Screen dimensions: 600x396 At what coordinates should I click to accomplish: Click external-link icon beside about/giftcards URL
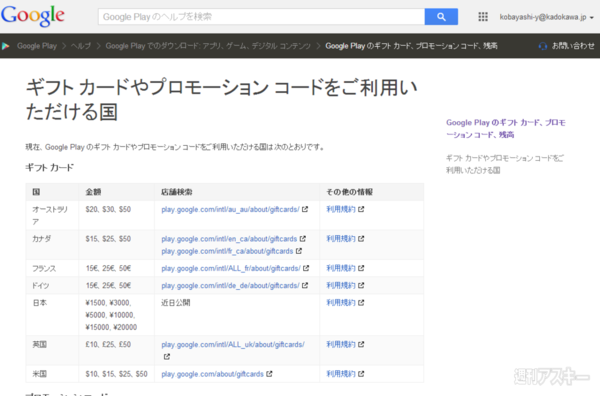click(x=269, y=374)
